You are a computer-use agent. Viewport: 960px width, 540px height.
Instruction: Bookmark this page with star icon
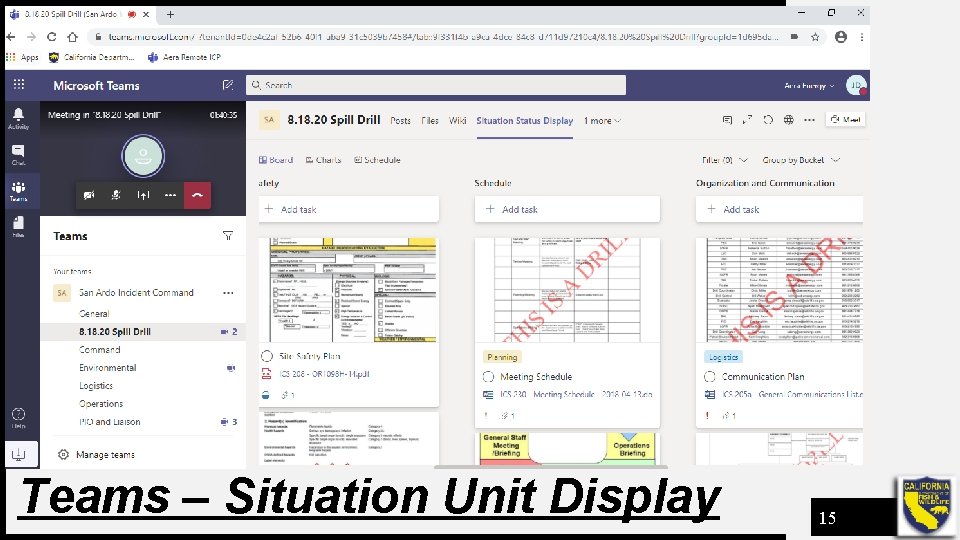pos(815,37)
